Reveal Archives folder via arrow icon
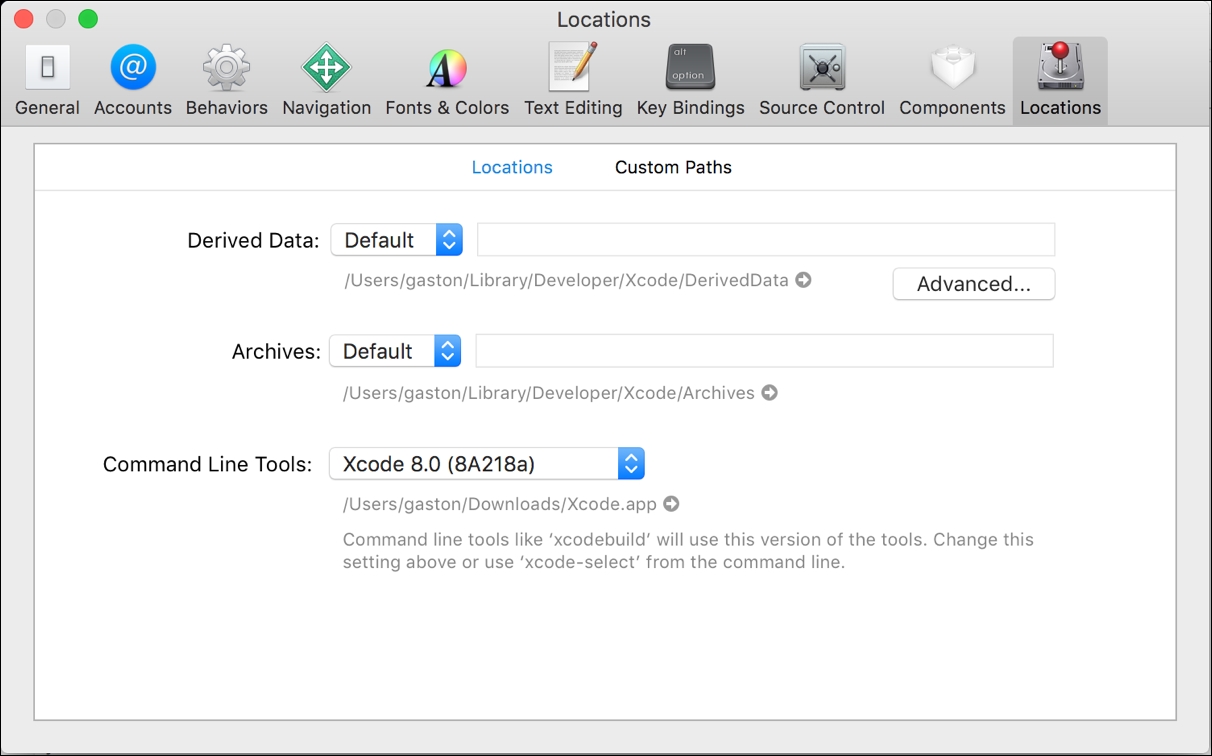 [x=769, y=393]
